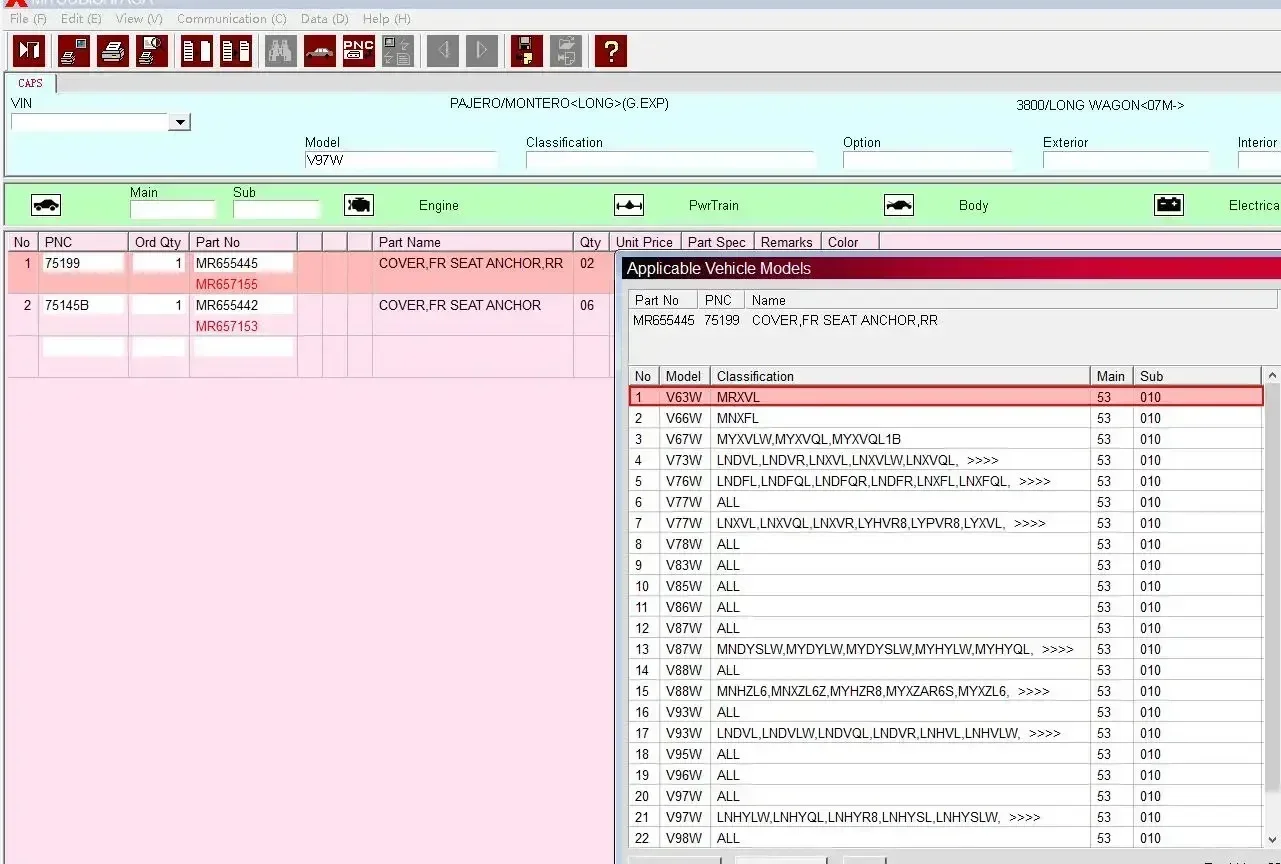Viewport: 1281px width, 864px height.
Task: Click the Main group number field
Action: coord(172,209)
